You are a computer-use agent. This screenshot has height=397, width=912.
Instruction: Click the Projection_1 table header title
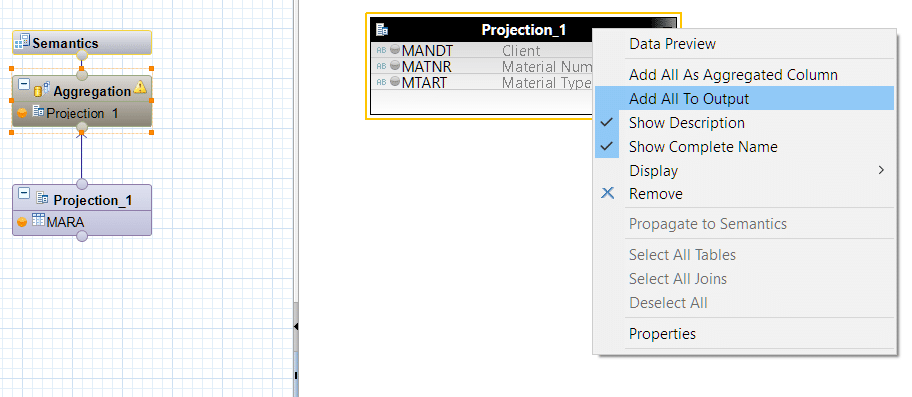click(523, 30)
